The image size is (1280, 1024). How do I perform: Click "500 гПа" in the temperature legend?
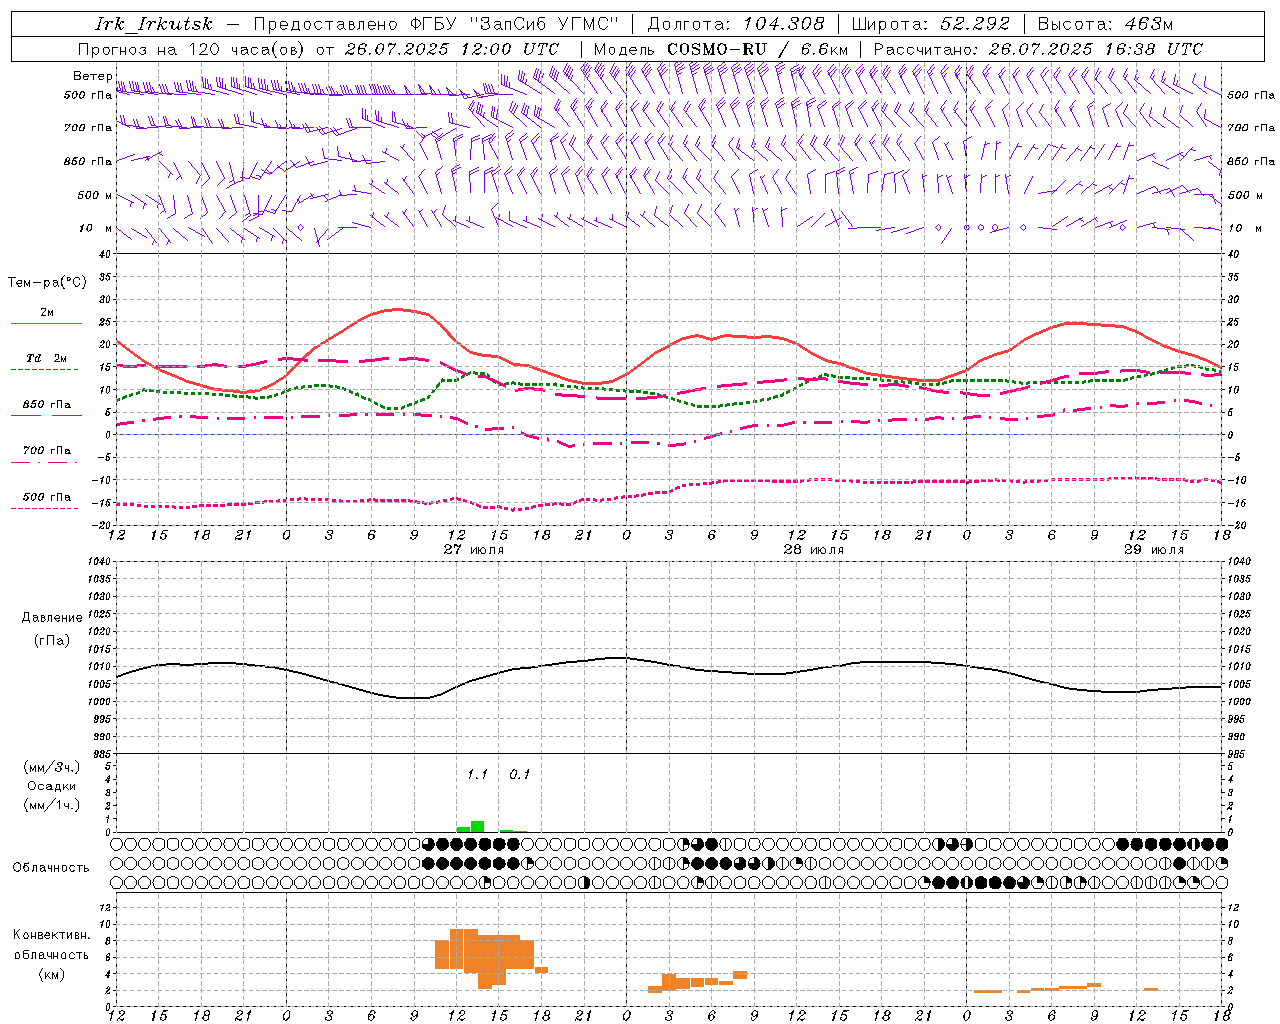tap(47, 497)
